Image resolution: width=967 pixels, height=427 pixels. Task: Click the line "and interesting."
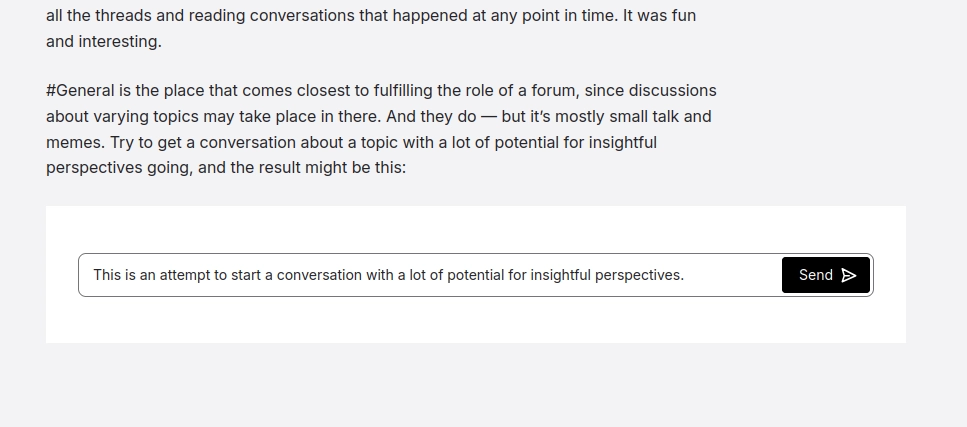coord(103,42)
